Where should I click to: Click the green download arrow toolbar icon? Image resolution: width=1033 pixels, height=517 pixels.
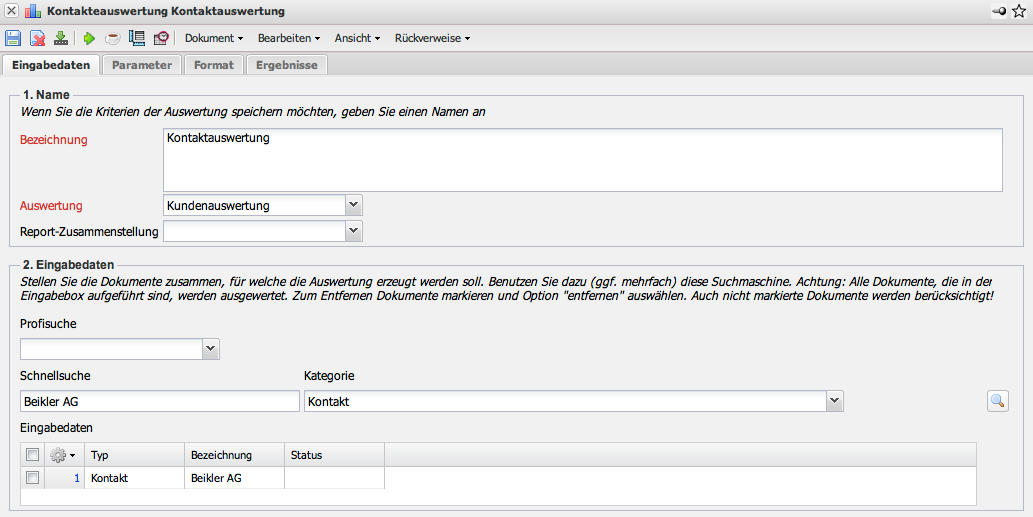(61, 38)
